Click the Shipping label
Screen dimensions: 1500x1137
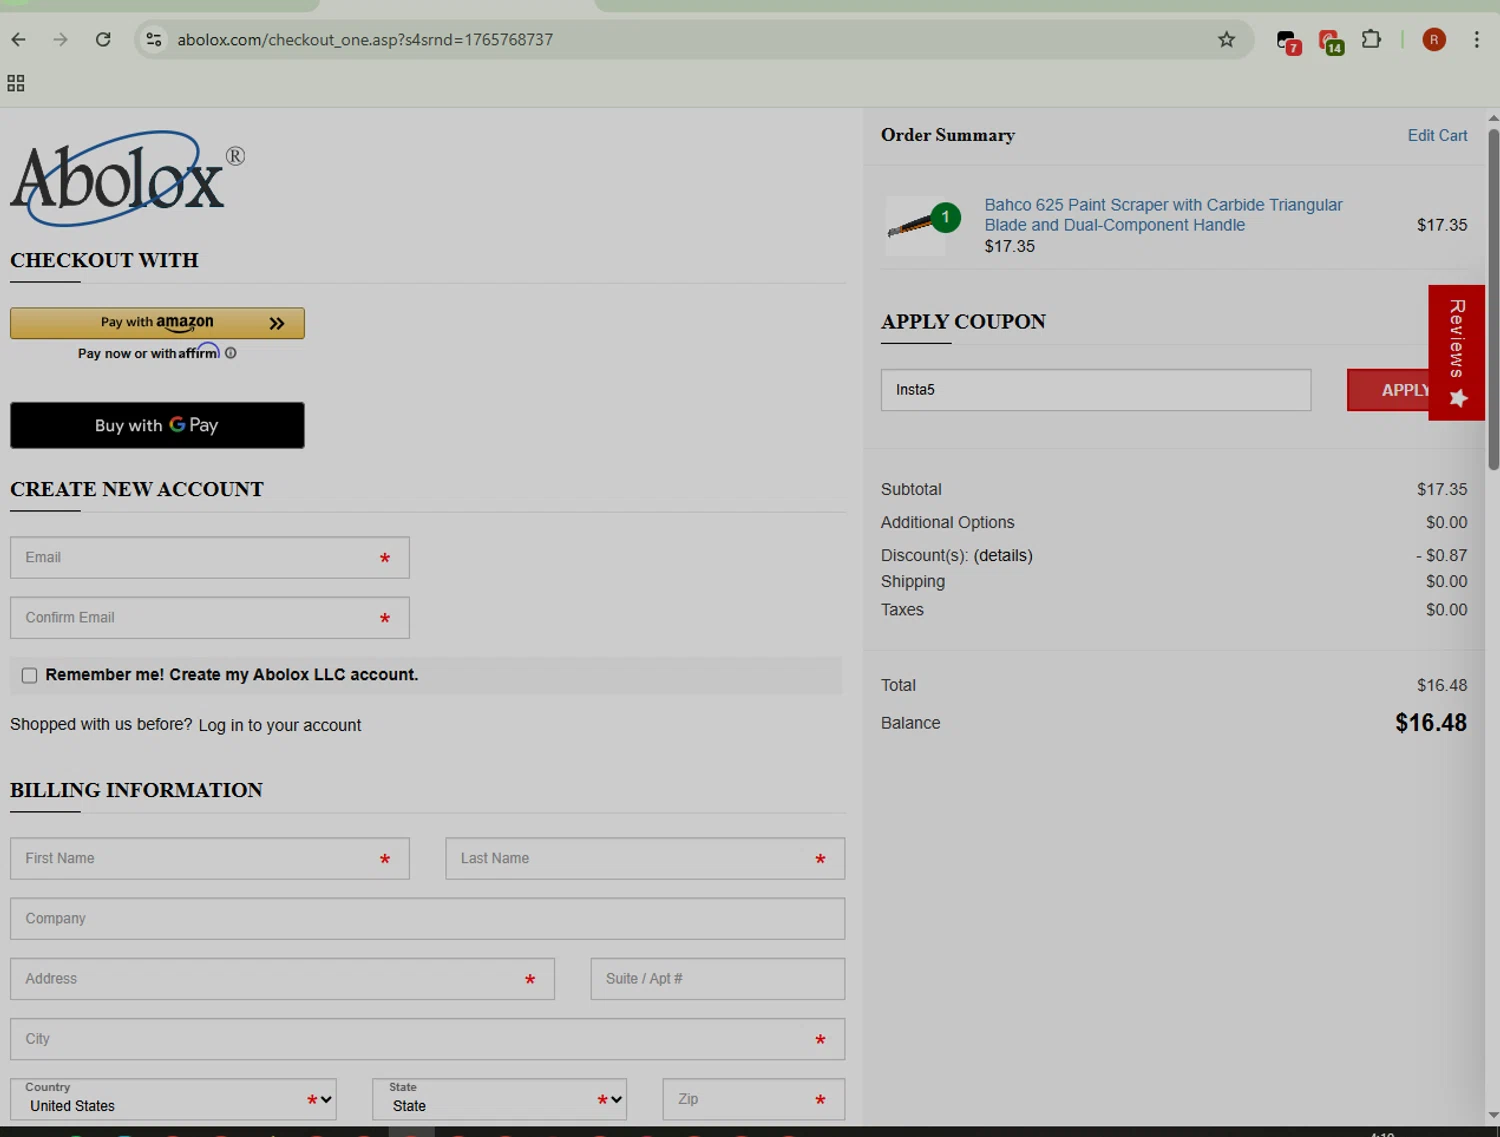click(913, 581)
